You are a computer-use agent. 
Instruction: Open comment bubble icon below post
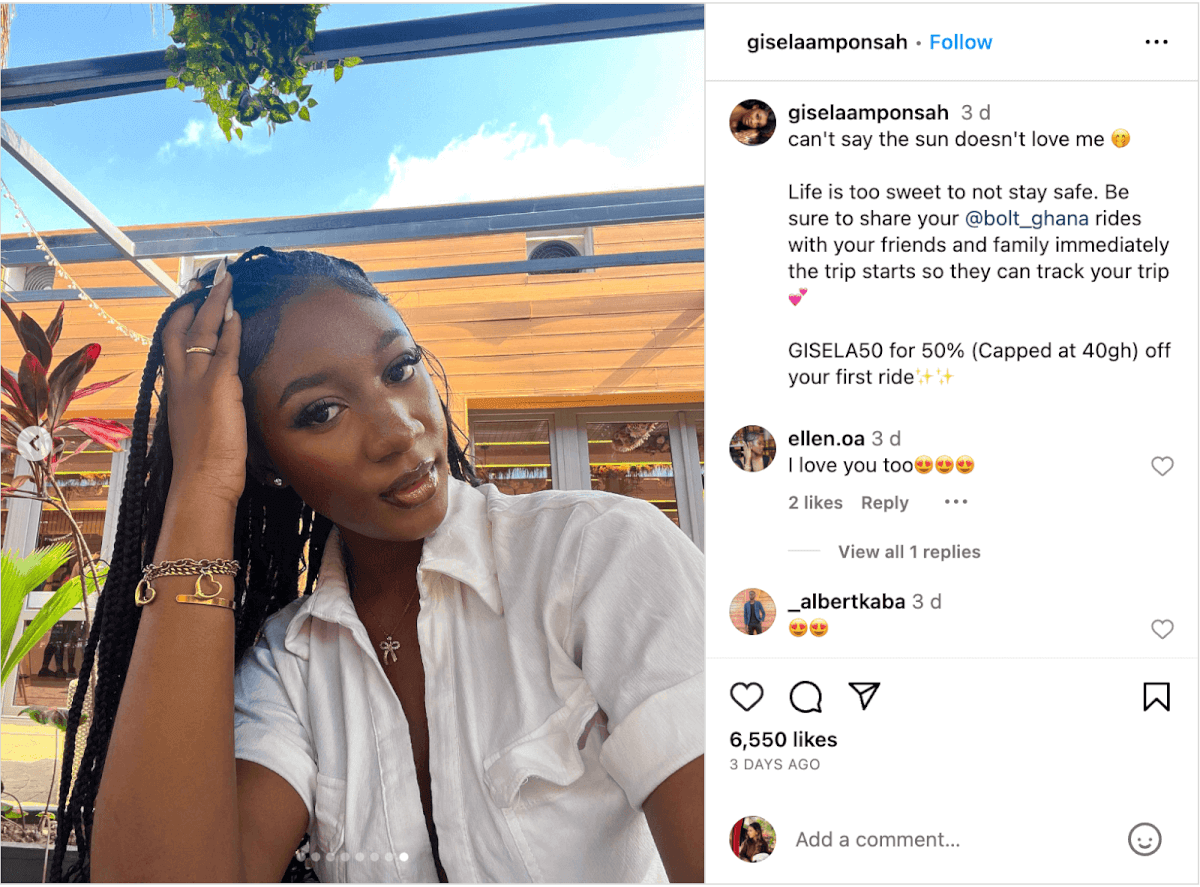806,697
